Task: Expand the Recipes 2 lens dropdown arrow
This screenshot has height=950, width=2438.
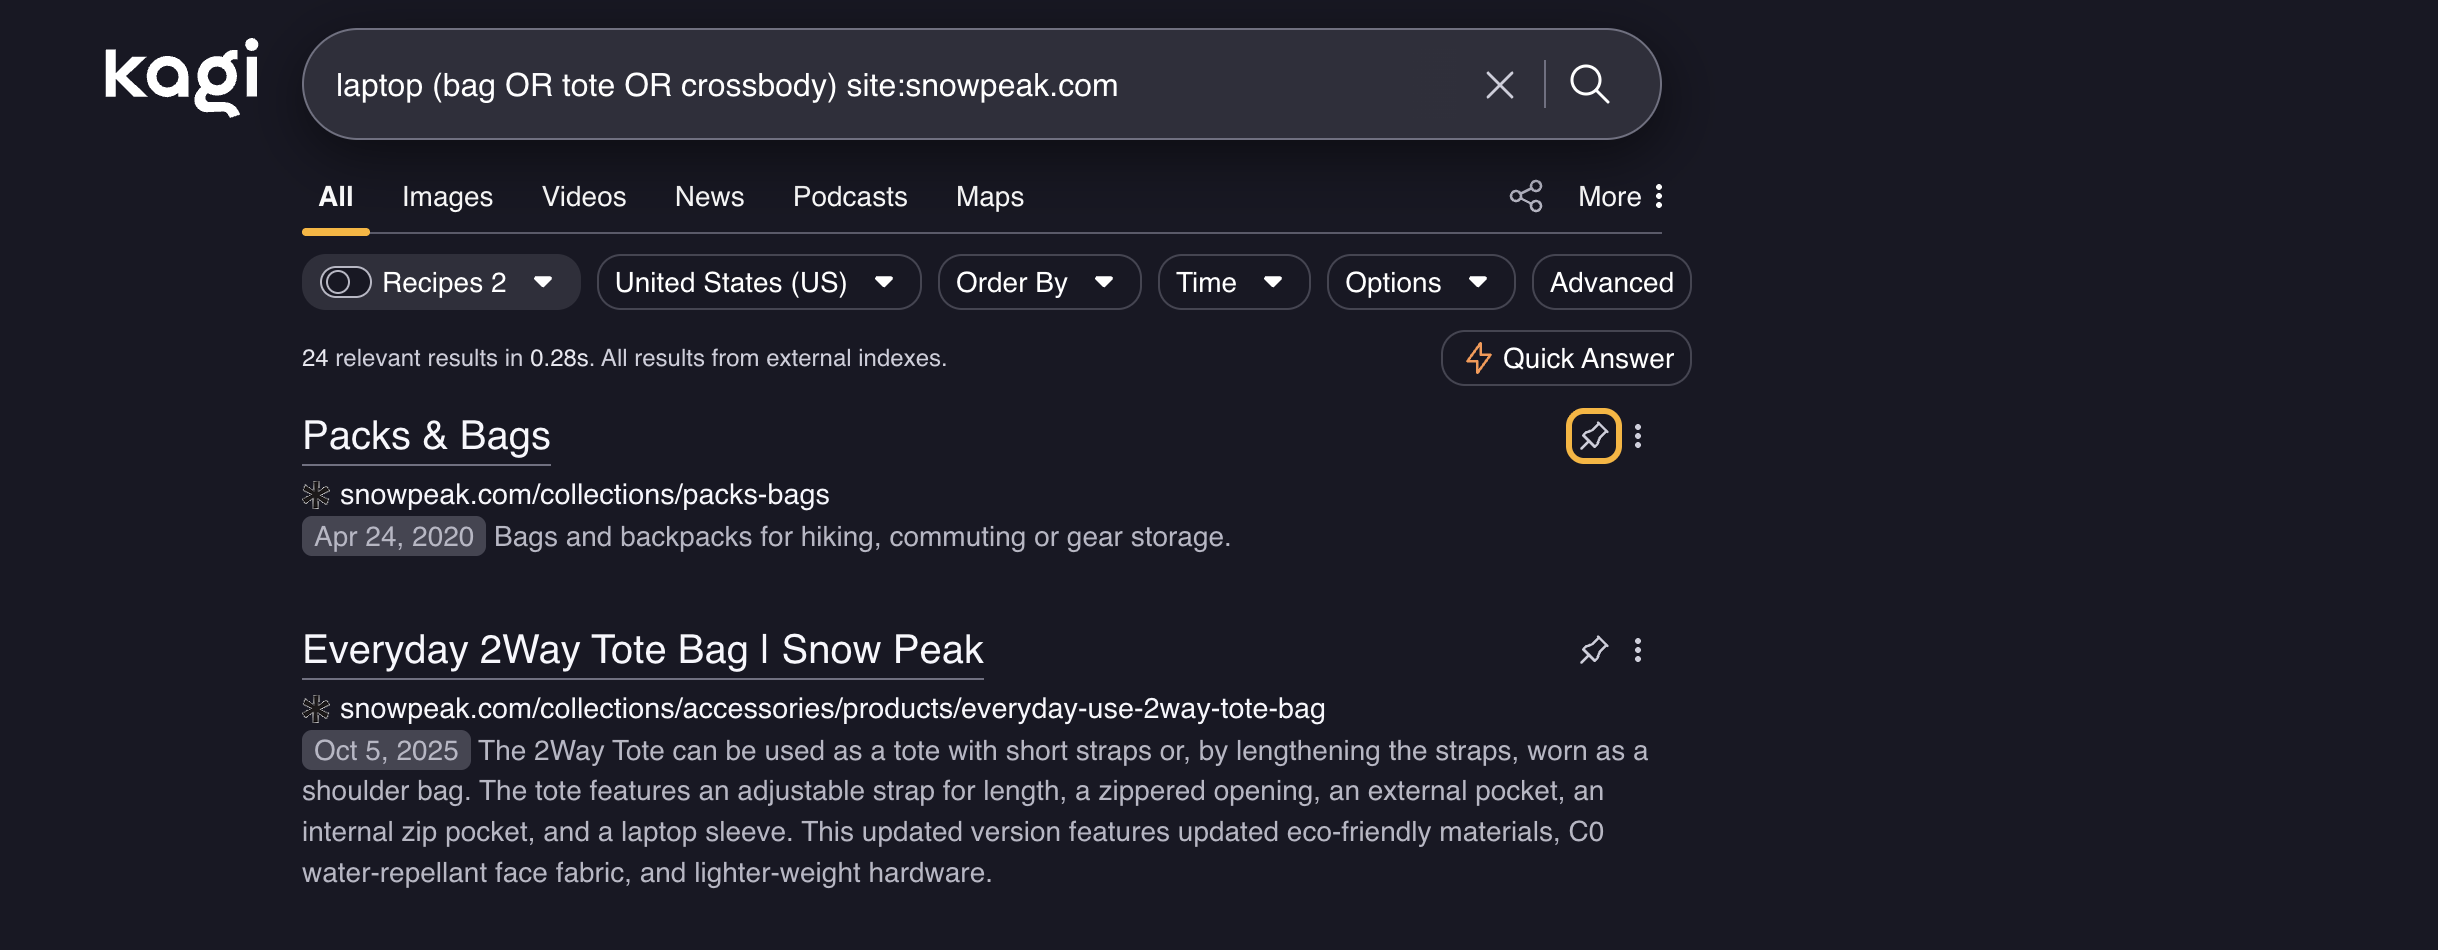Action: 543,282
